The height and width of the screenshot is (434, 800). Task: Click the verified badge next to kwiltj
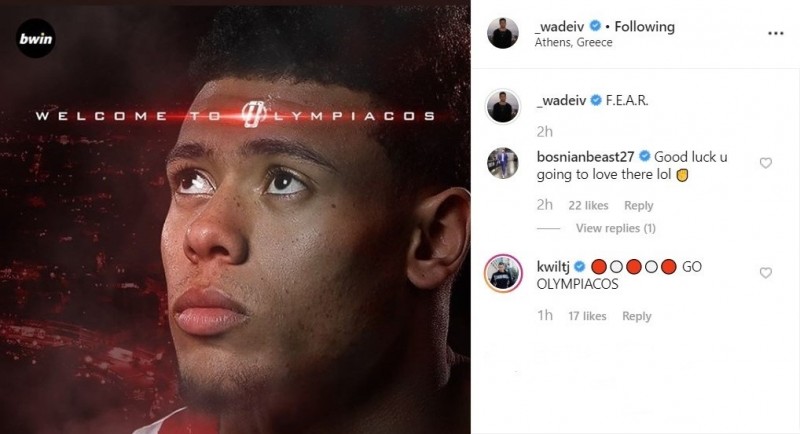coord(580,266)
